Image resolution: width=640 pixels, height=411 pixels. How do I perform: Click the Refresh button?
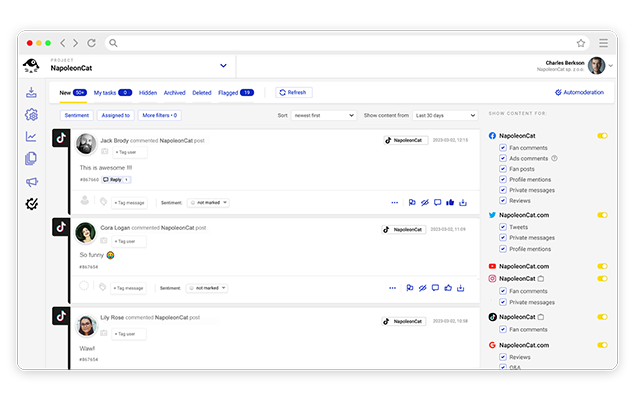(x=294, y=92)
